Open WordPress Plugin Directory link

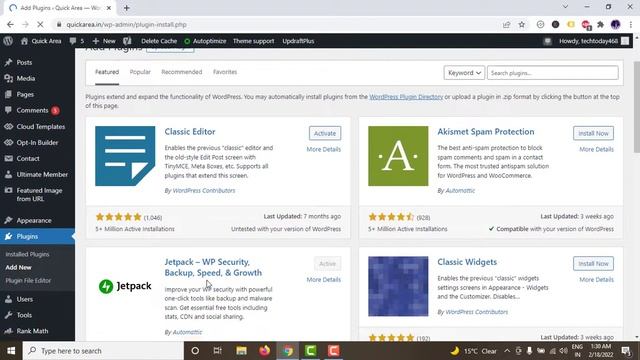406,97
